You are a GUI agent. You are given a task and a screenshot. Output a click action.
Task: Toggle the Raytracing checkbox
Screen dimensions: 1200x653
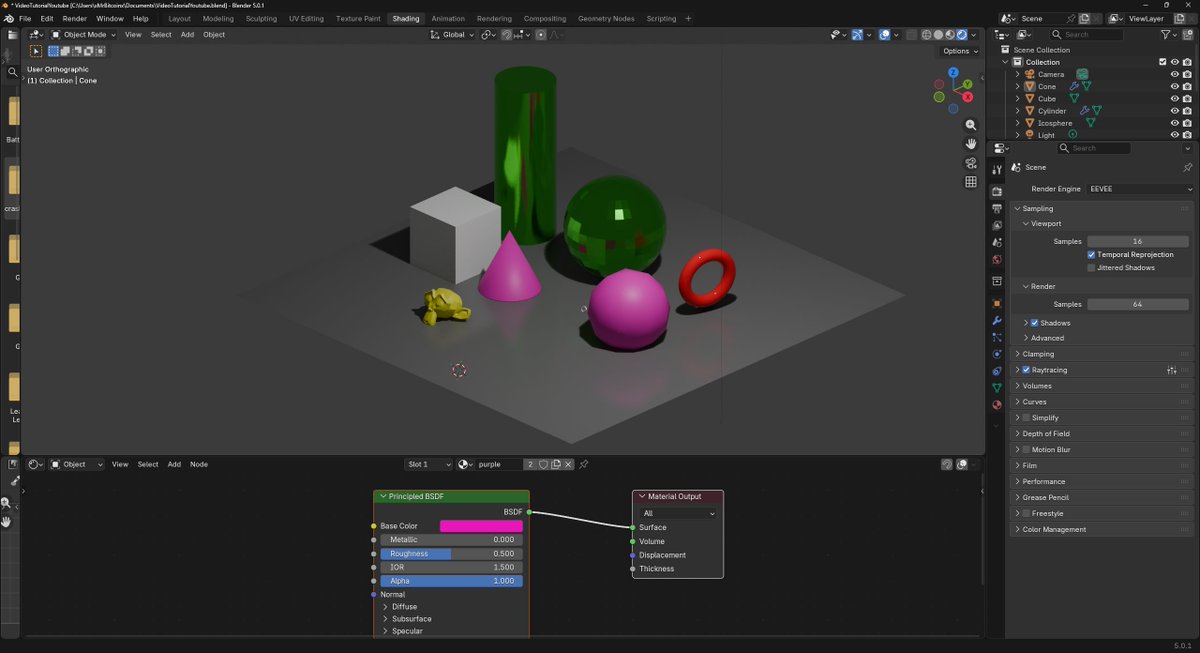[x=1026, y=370]
